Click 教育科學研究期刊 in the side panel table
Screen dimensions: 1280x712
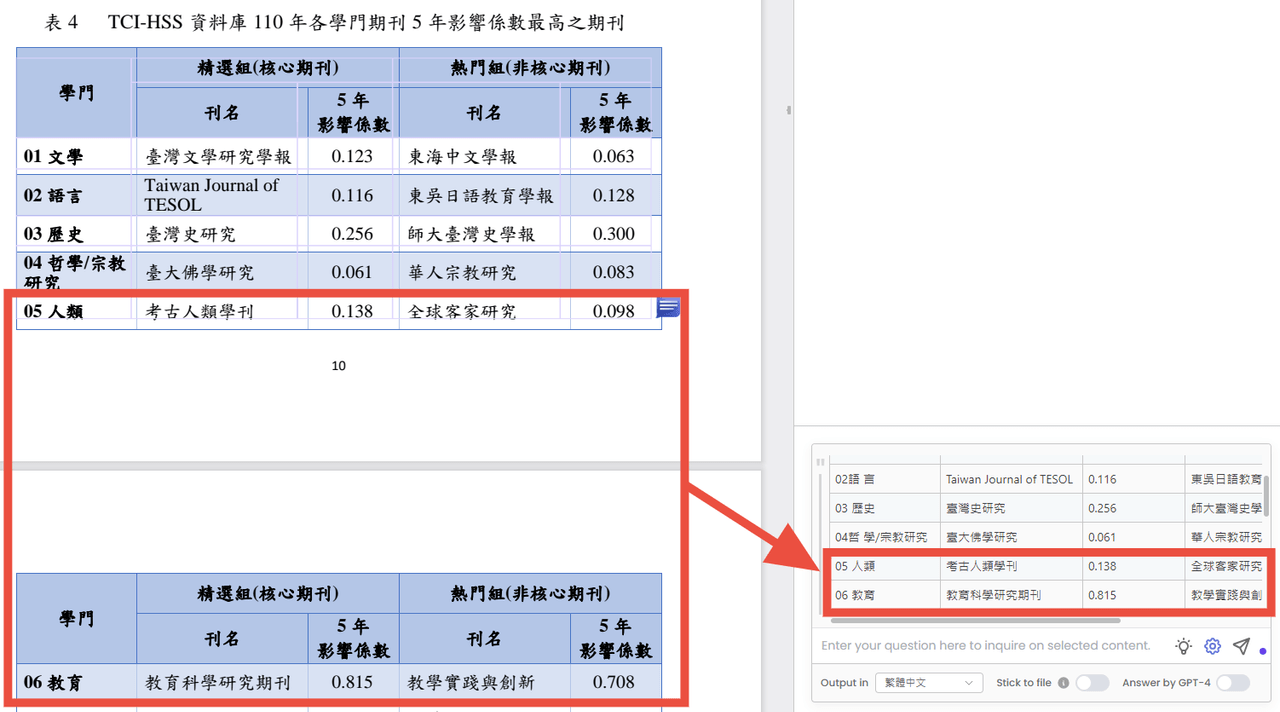993,595
